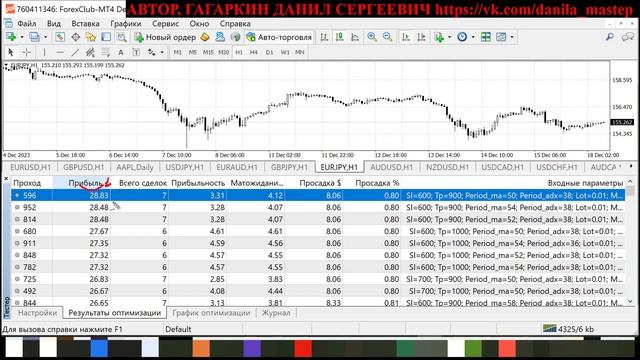This screenshot has width=640, height=360.
Task: Zoom in on the chart
Action: pyautogui.click(x=372, y=37)
